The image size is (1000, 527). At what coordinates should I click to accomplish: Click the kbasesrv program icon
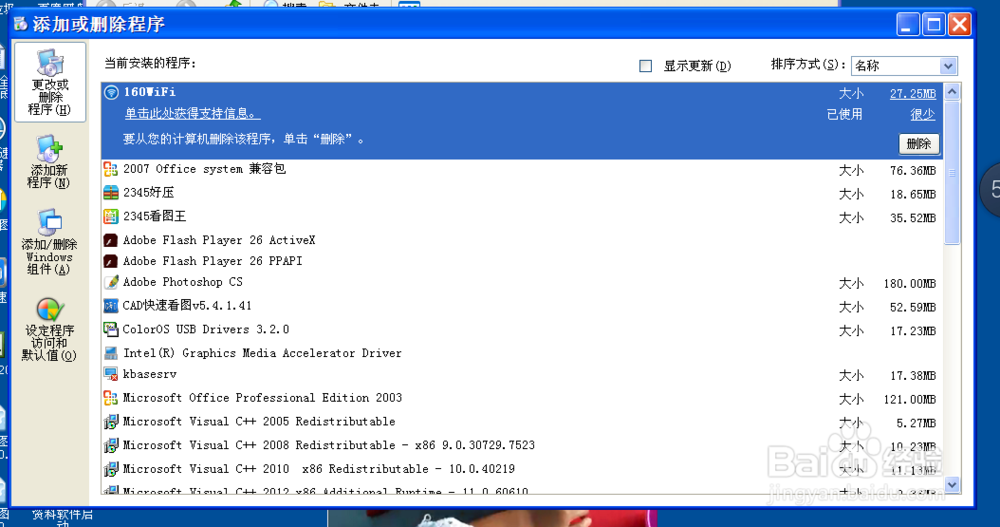(111, 374)
